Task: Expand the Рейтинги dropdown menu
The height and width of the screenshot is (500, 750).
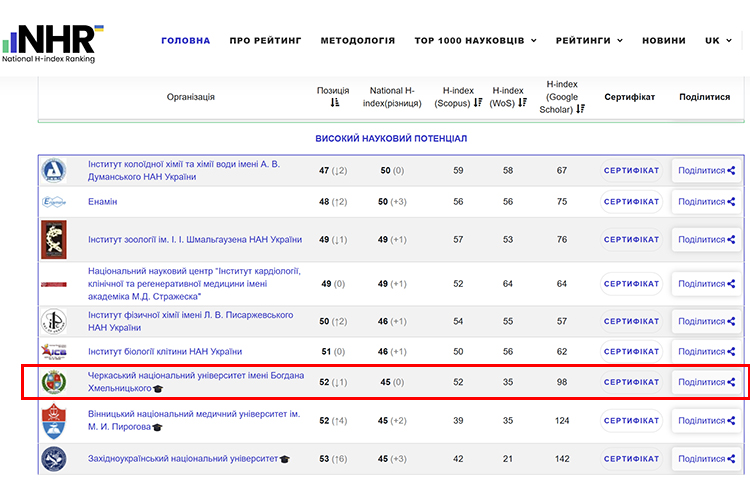Action: point(589,41)
